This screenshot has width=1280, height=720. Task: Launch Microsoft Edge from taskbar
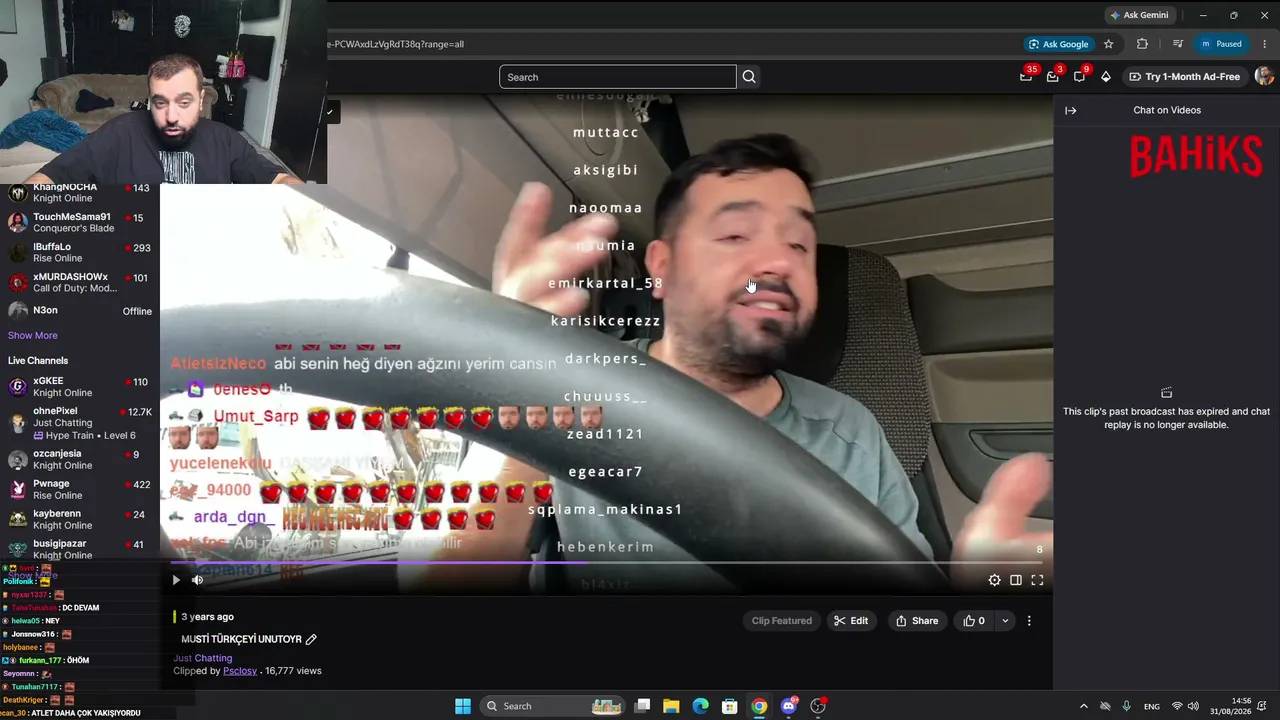[x=701, y=706]
